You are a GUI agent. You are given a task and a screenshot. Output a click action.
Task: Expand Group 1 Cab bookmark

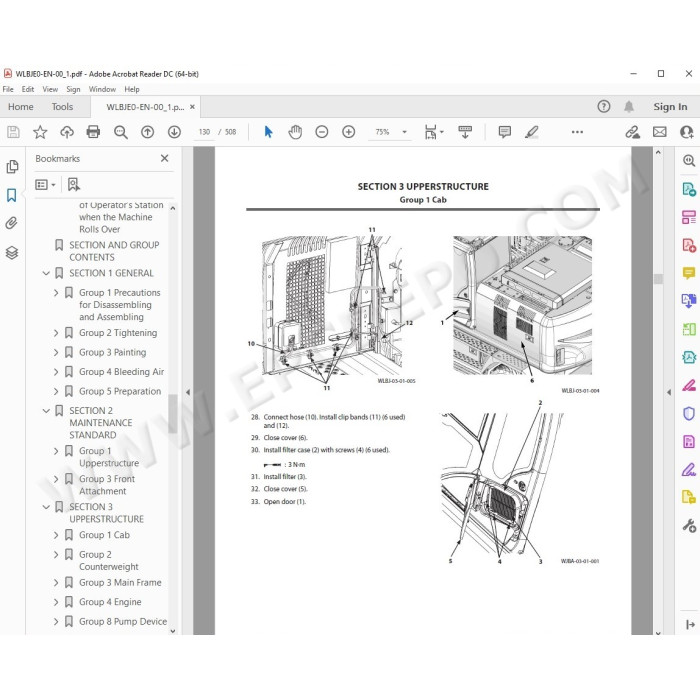click(x=56, y=535)
